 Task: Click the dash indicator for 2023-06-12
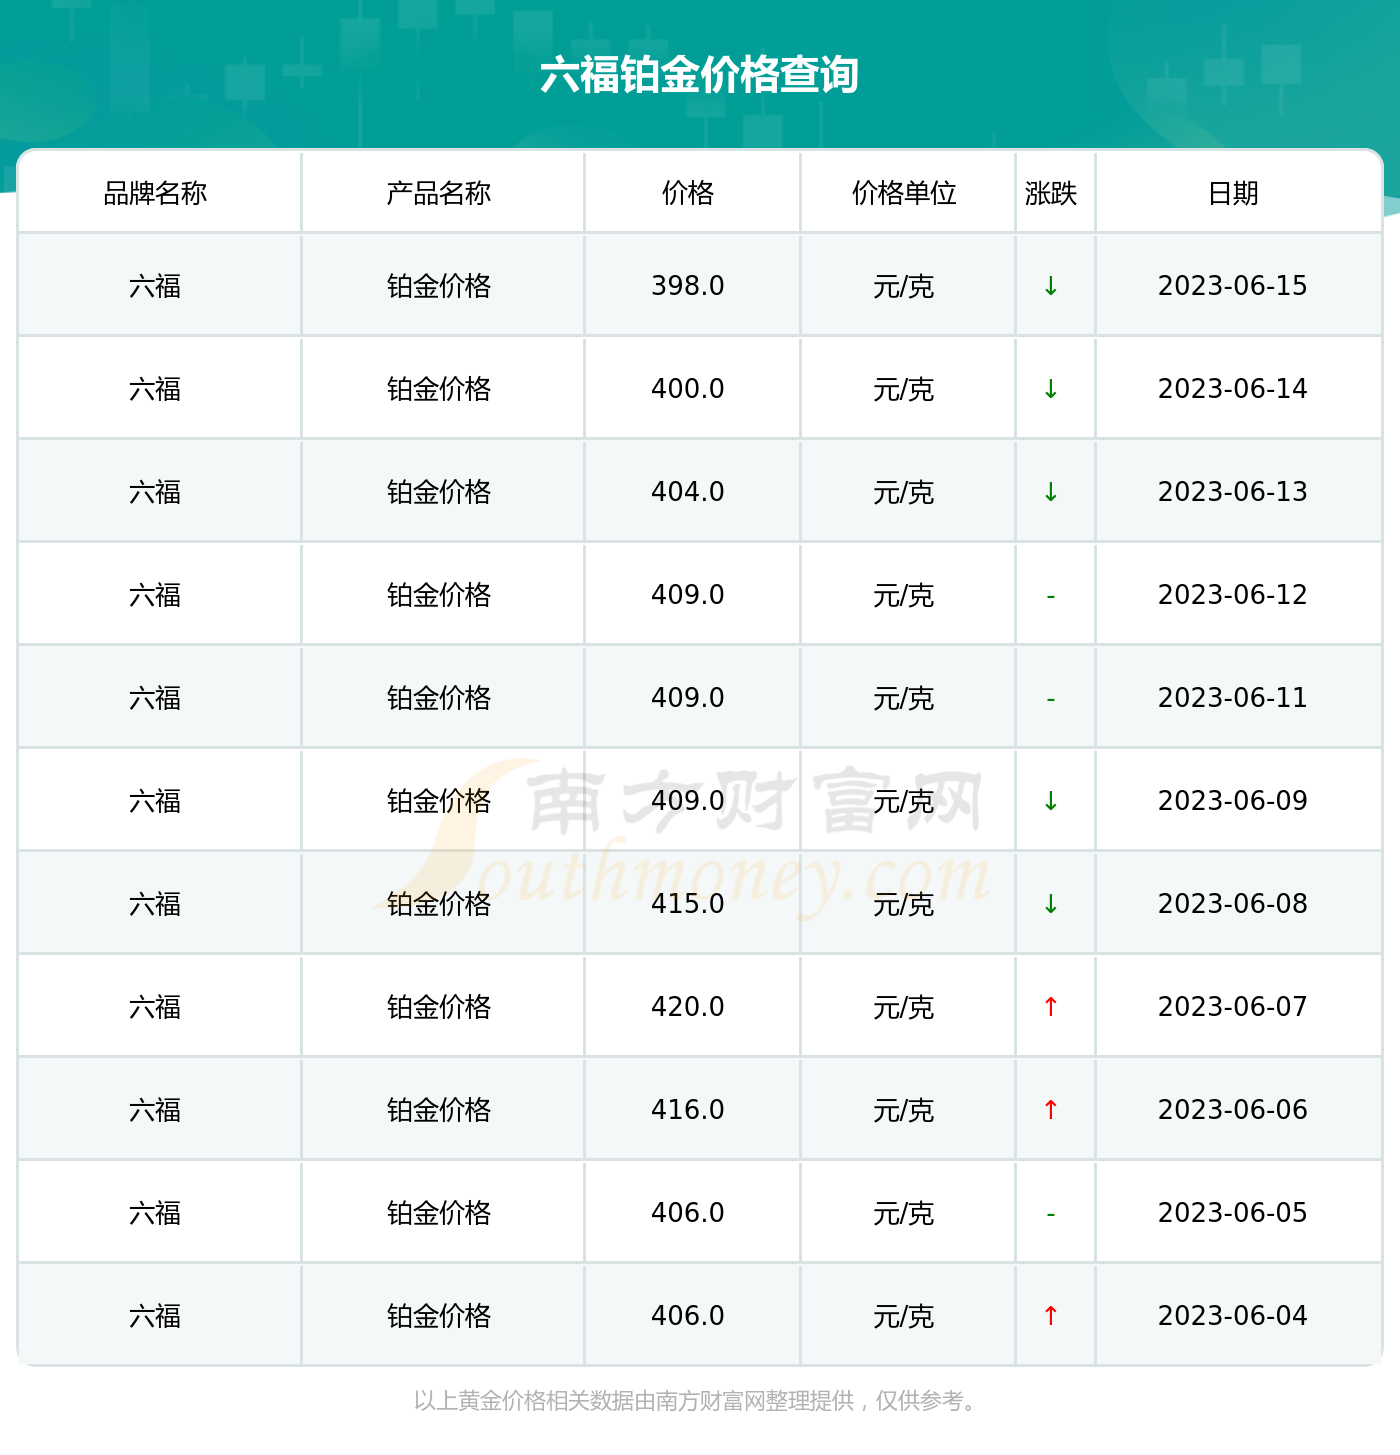click(x=1051, y=596)
